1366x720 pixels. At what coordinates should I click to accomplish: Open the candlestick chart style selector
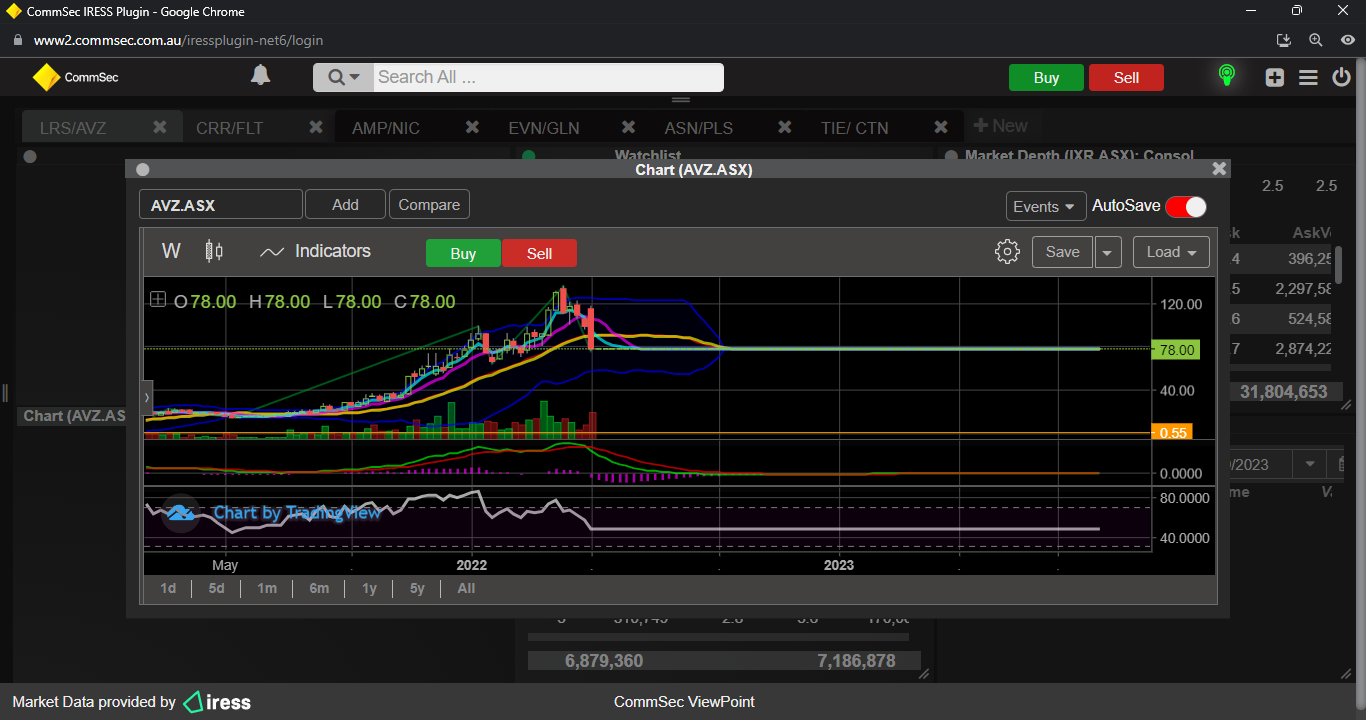tap(214, 252)
